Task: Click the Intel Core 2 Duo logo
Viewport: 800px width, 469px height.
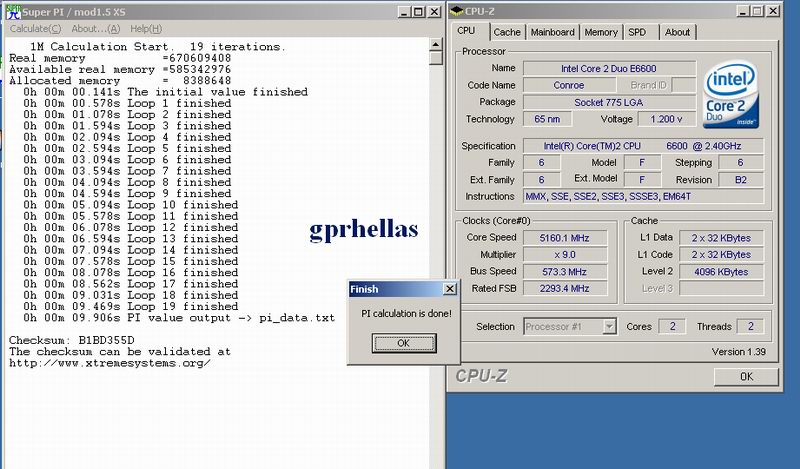Action: (x=731, y=94)
